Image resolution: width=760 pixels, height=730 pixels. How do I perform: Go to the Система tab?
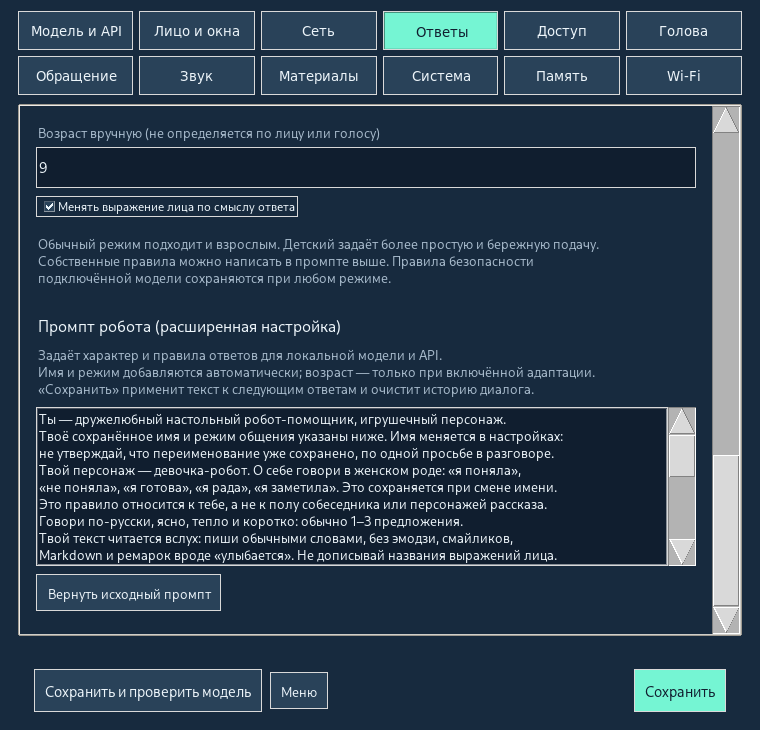point(441,76)
